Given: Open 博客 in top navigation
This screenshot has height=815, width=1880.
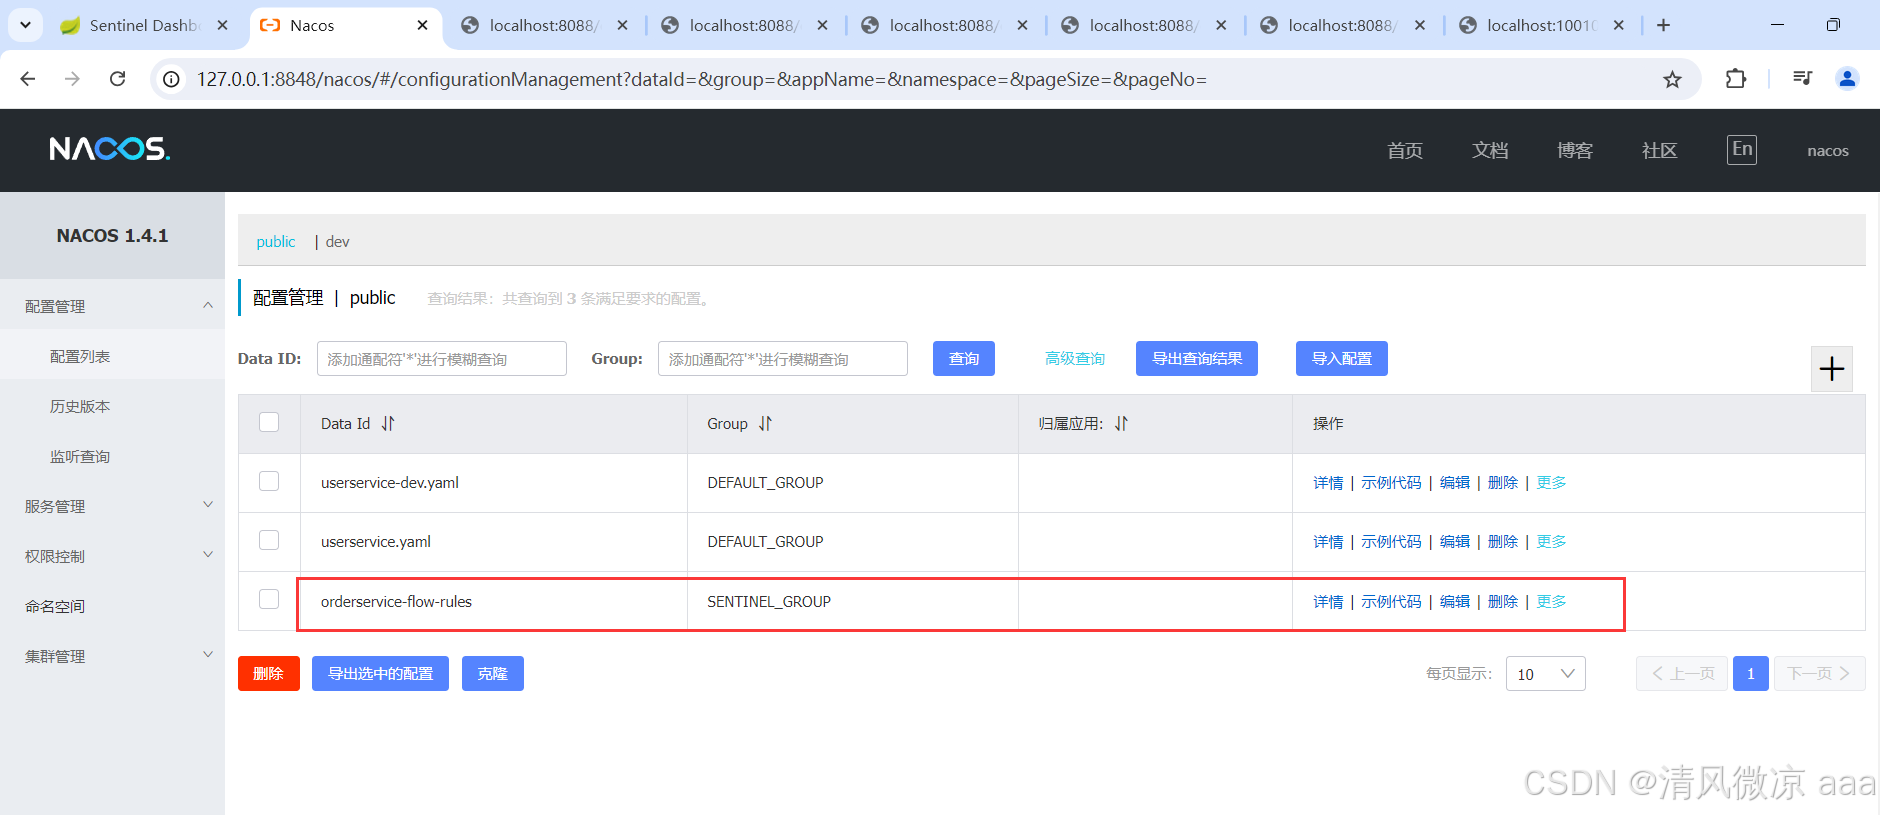Looking at the screenshot, I should pos(1575,151).
